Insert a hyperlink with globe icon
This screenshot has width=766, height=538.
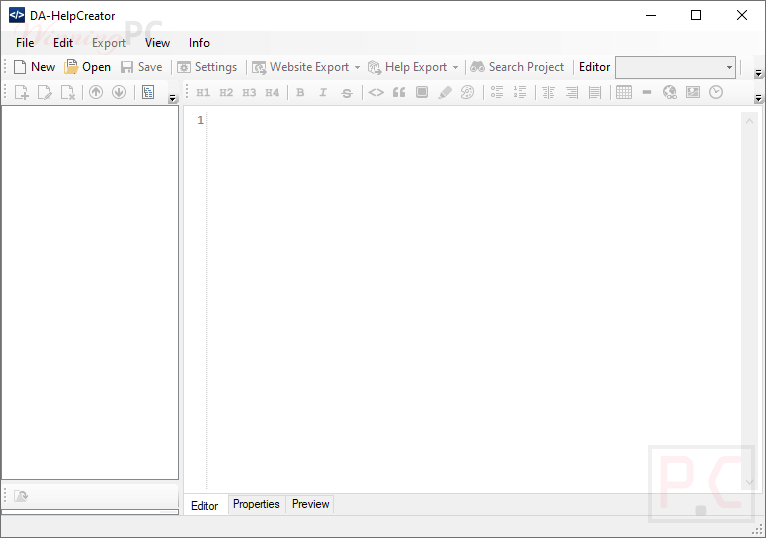(670, 92)
